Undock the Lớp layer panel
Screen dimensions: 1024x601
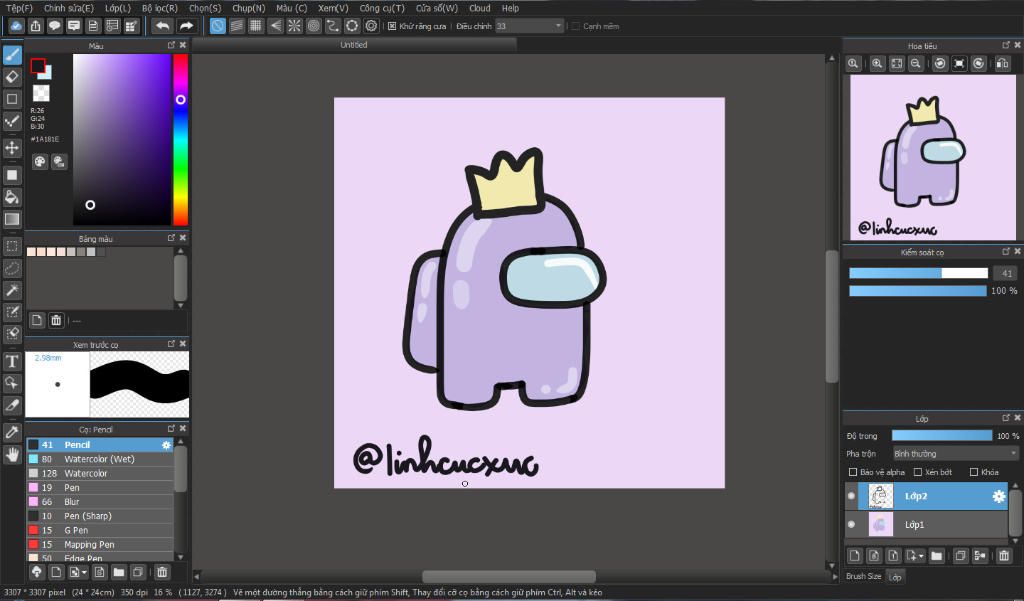1006,417
